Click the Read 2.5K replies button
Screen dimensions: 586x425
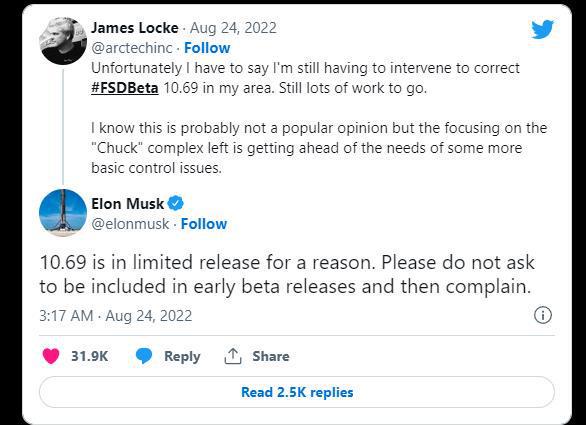click(297, 392)
